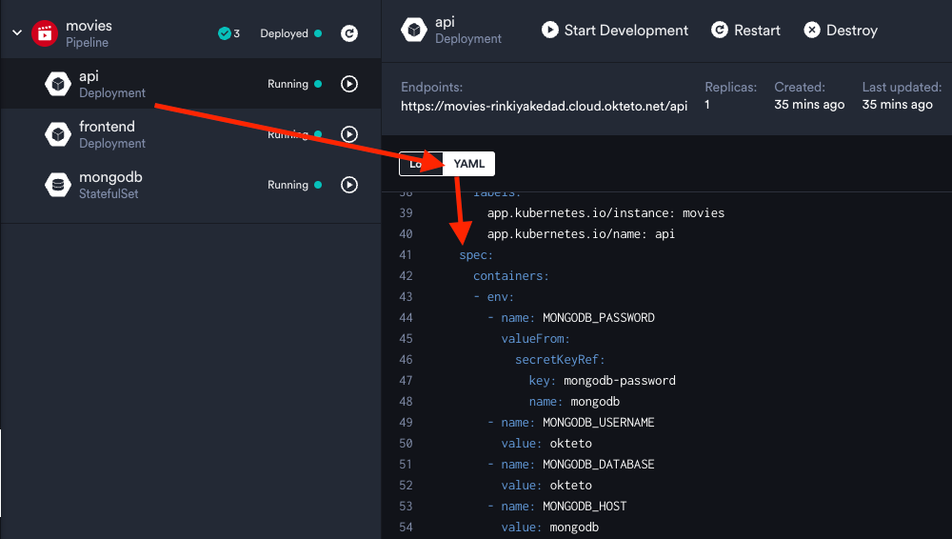Select the mongodb StatefulSet row
The height and width of the screenshot is (539, 952).
click(x=191, y=185)
